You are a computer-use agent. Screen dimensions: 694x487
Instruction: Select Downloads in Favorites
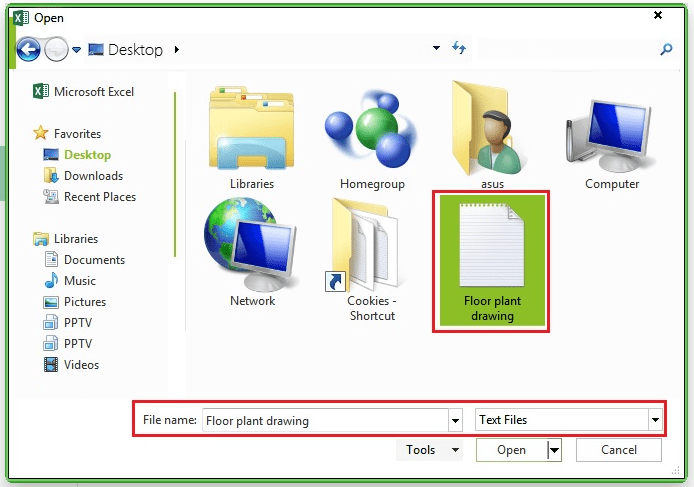click(x=93, y=176)
